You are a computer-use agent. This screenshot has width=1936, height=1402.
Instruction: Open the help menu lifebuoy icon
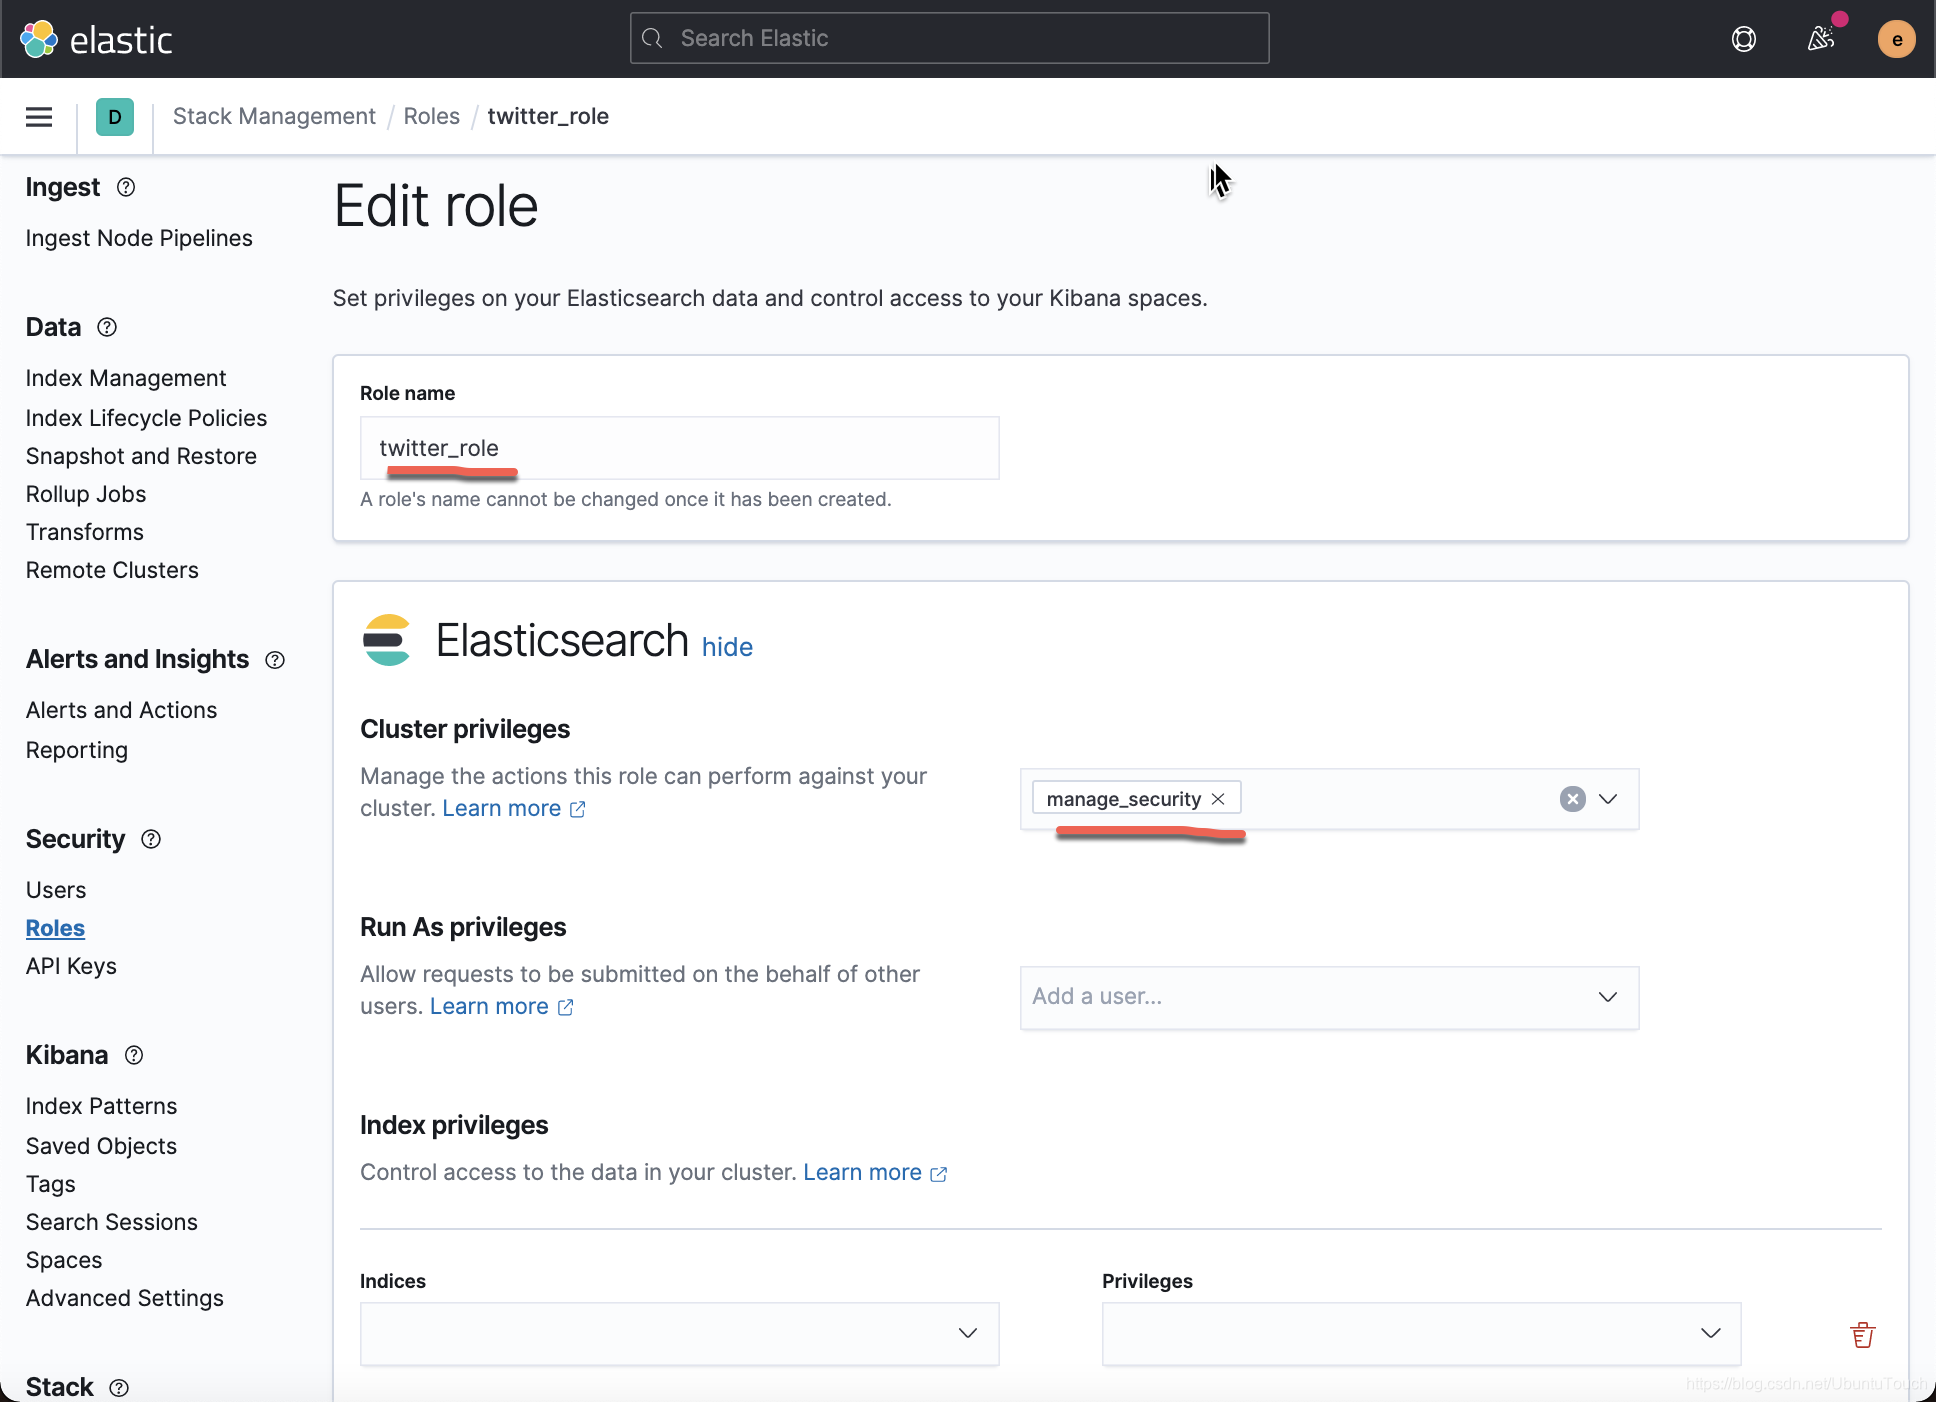(1743, 39)
